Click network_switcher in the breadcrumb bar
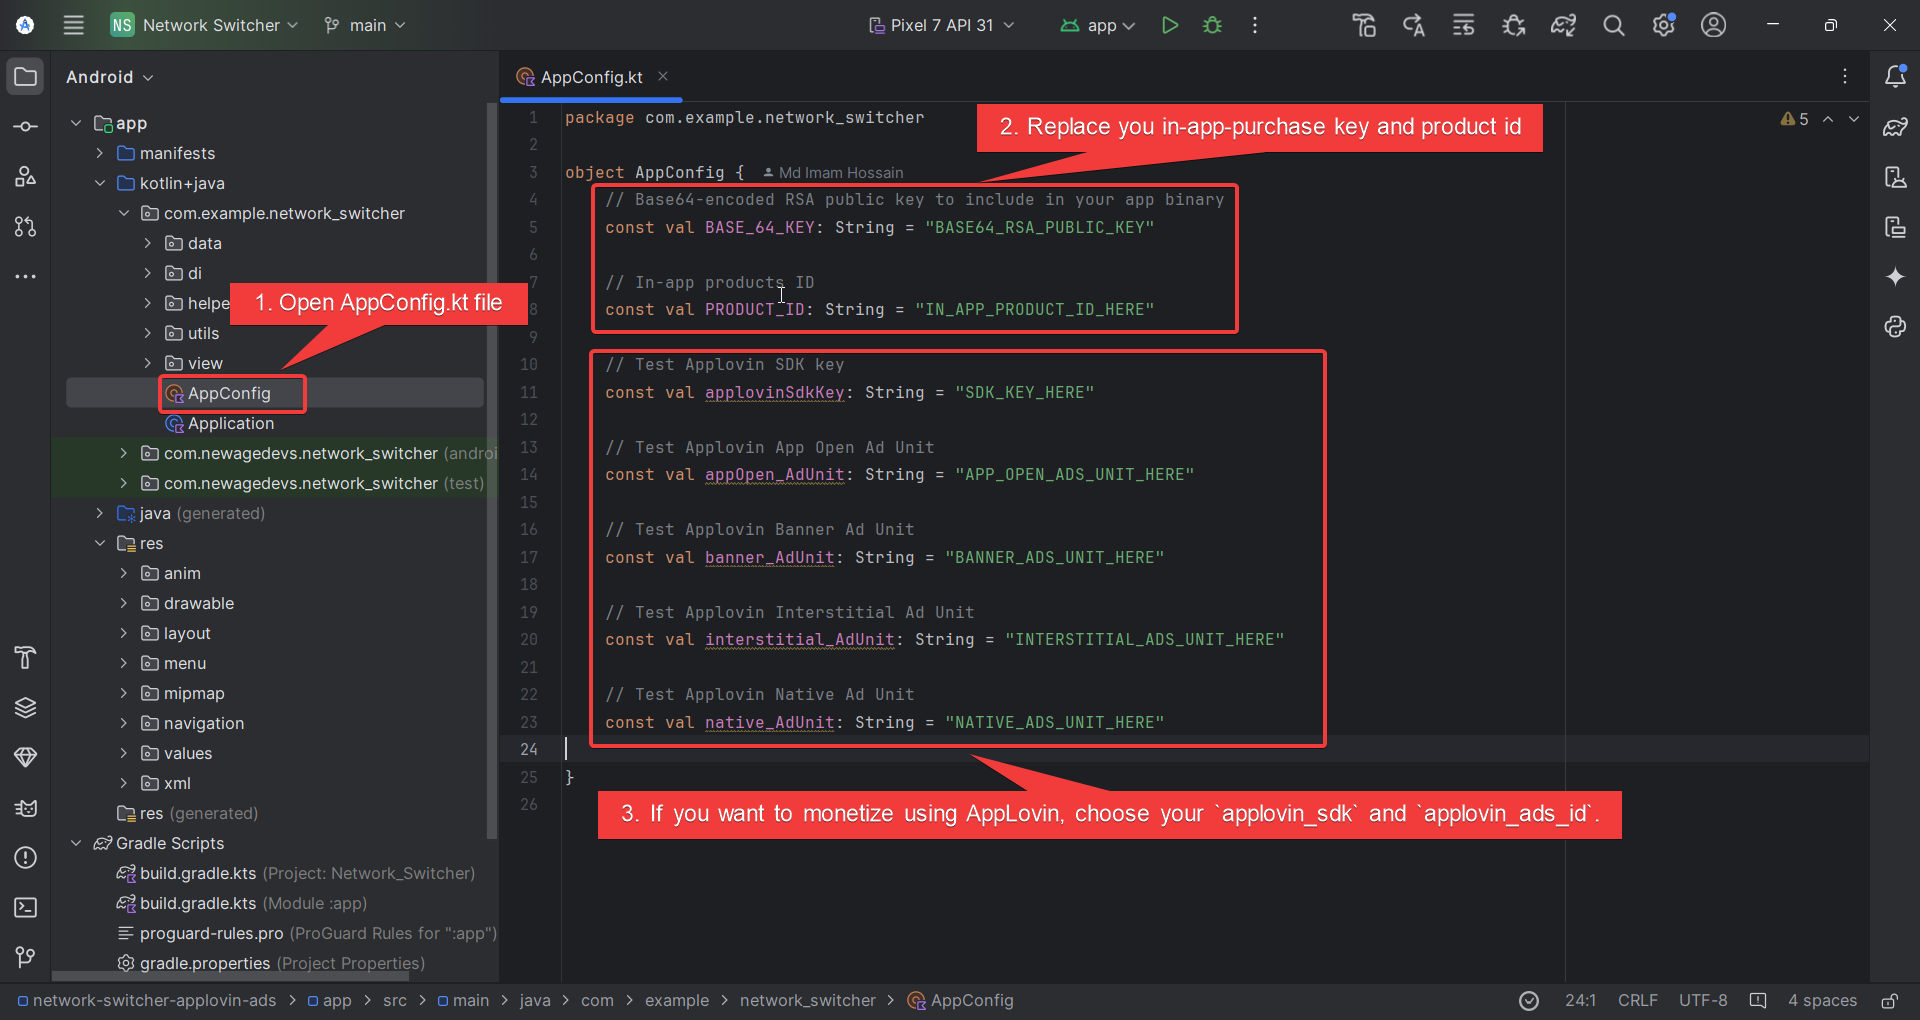Image resolution: width=1920 pixels, height=1020 pixels. coord(807,1000)
